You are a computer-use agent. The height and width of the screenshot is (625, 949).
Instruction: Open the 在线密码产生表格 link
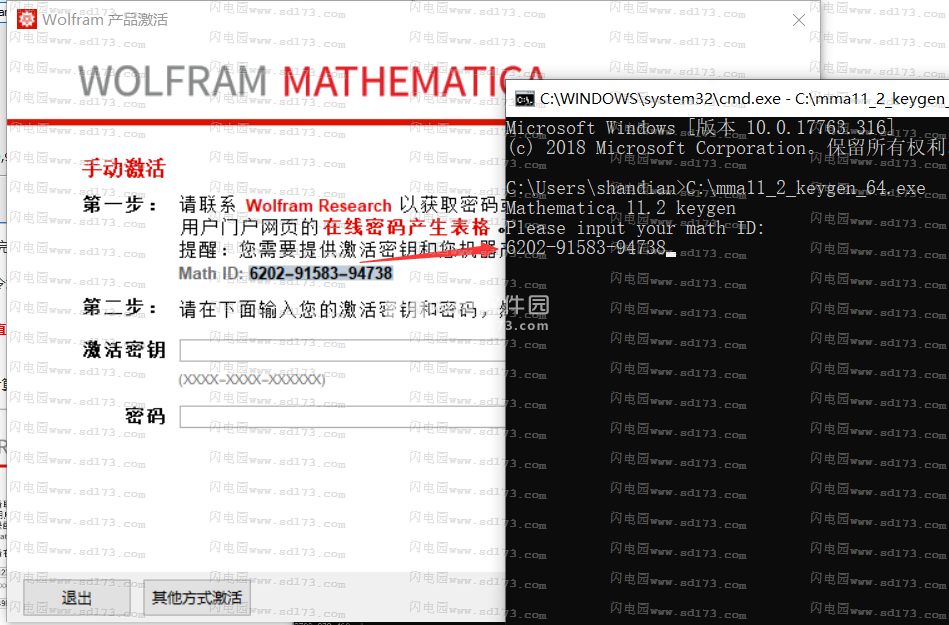pos(406,227)
